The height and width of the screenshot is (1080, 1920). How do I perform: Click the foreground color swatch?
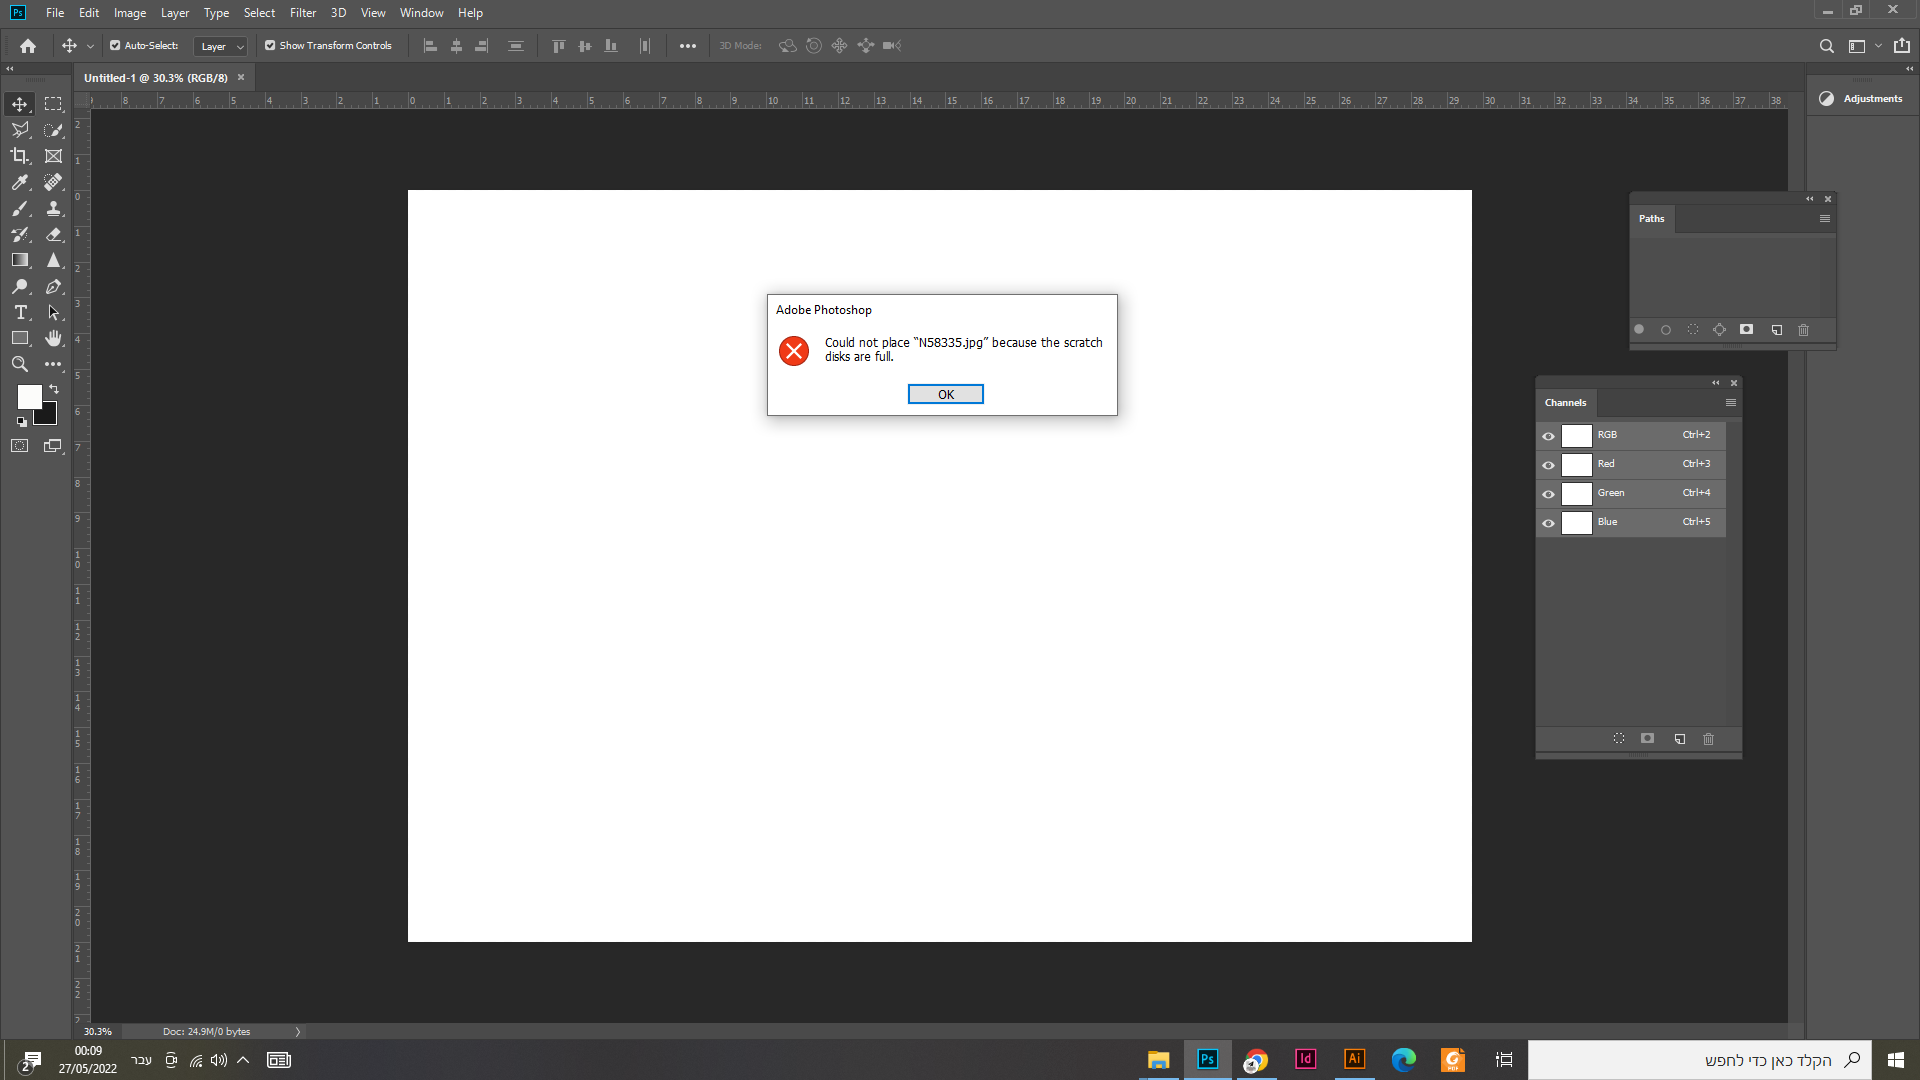[x=29, y=397]
